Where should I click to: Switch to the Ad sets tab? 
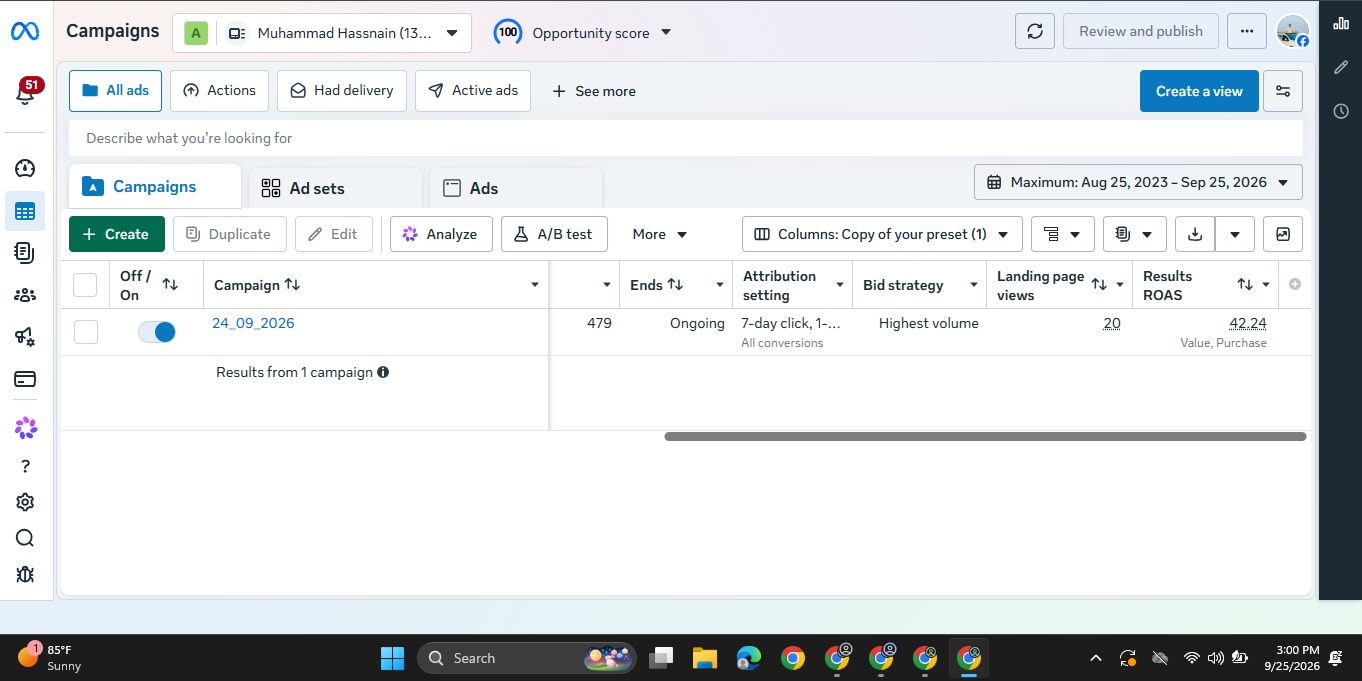335,188
